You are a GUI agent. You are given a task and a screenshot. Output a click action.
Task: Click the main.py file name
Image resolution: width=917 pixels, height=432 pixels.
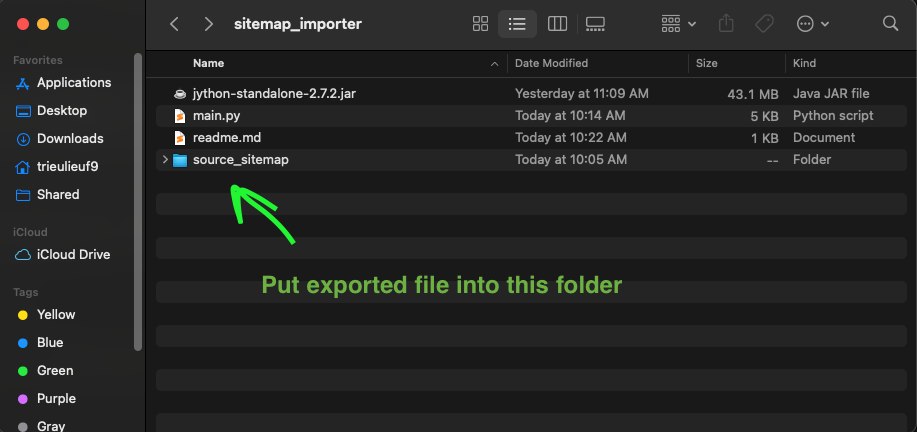pyautogui.click(x=216, y=116)
